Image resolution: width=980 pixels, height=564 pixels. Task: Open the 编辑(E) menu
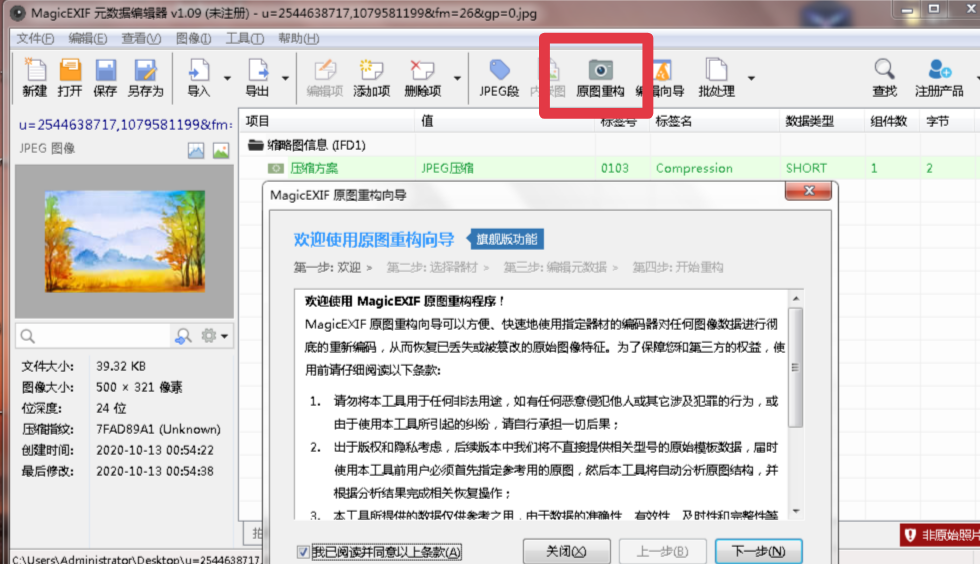coord(88,39)
